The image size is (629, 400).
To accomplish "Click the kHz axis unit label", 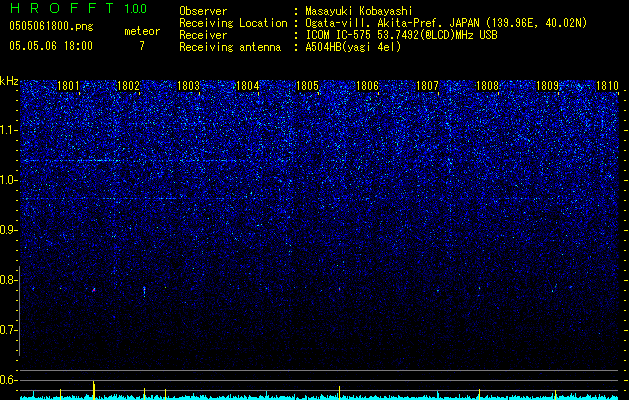I will [x=9, y=81].
